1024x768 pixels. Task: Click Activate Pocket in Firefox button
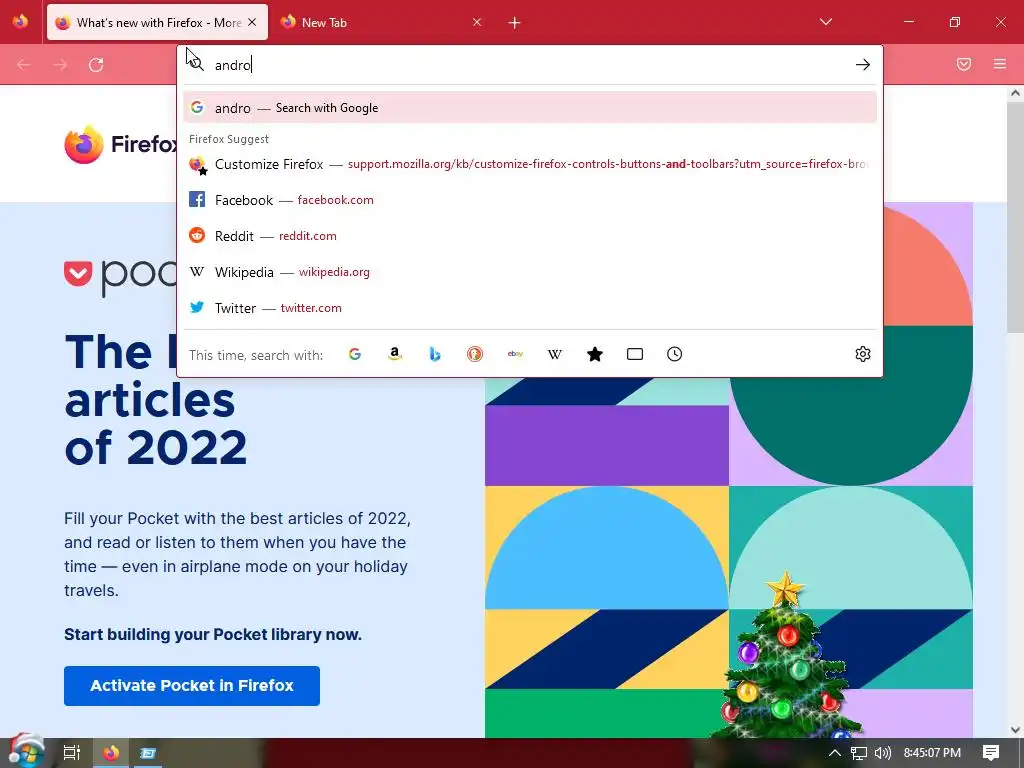[x=192, y=686]
